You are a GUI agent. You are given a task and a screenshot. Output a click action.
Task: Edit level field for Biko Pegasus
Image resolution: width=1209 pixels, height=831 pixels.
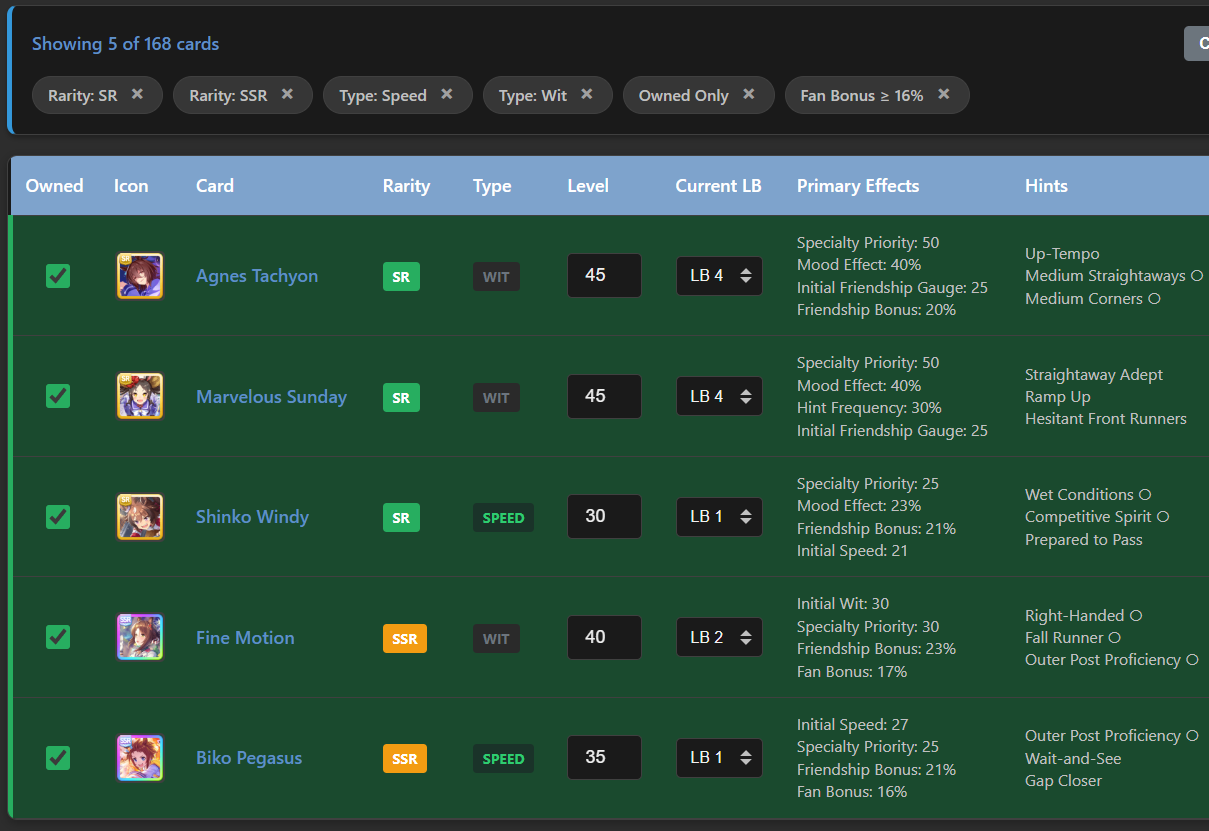[604, 757]
